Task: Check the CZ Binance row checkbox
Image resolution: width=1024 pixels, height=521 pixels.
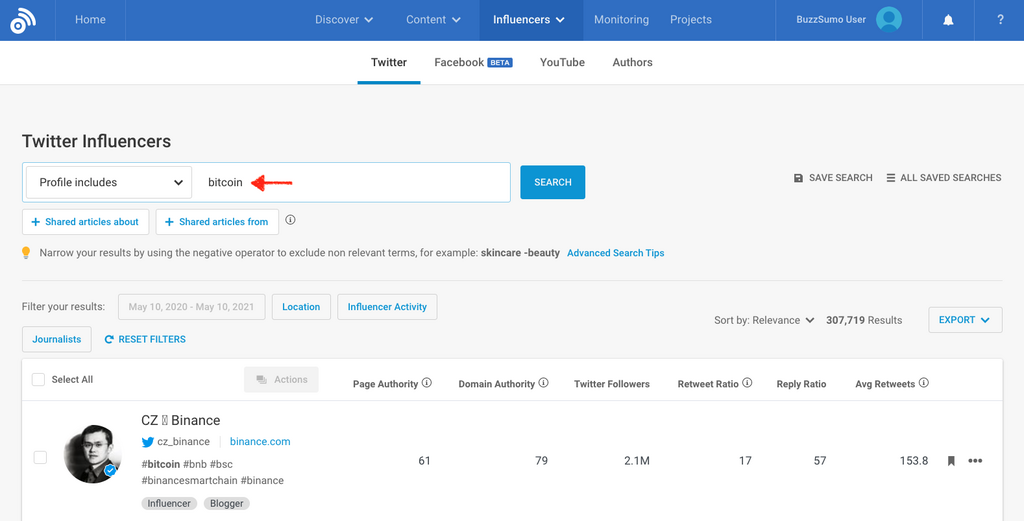Action: click(x=40, y=458)
